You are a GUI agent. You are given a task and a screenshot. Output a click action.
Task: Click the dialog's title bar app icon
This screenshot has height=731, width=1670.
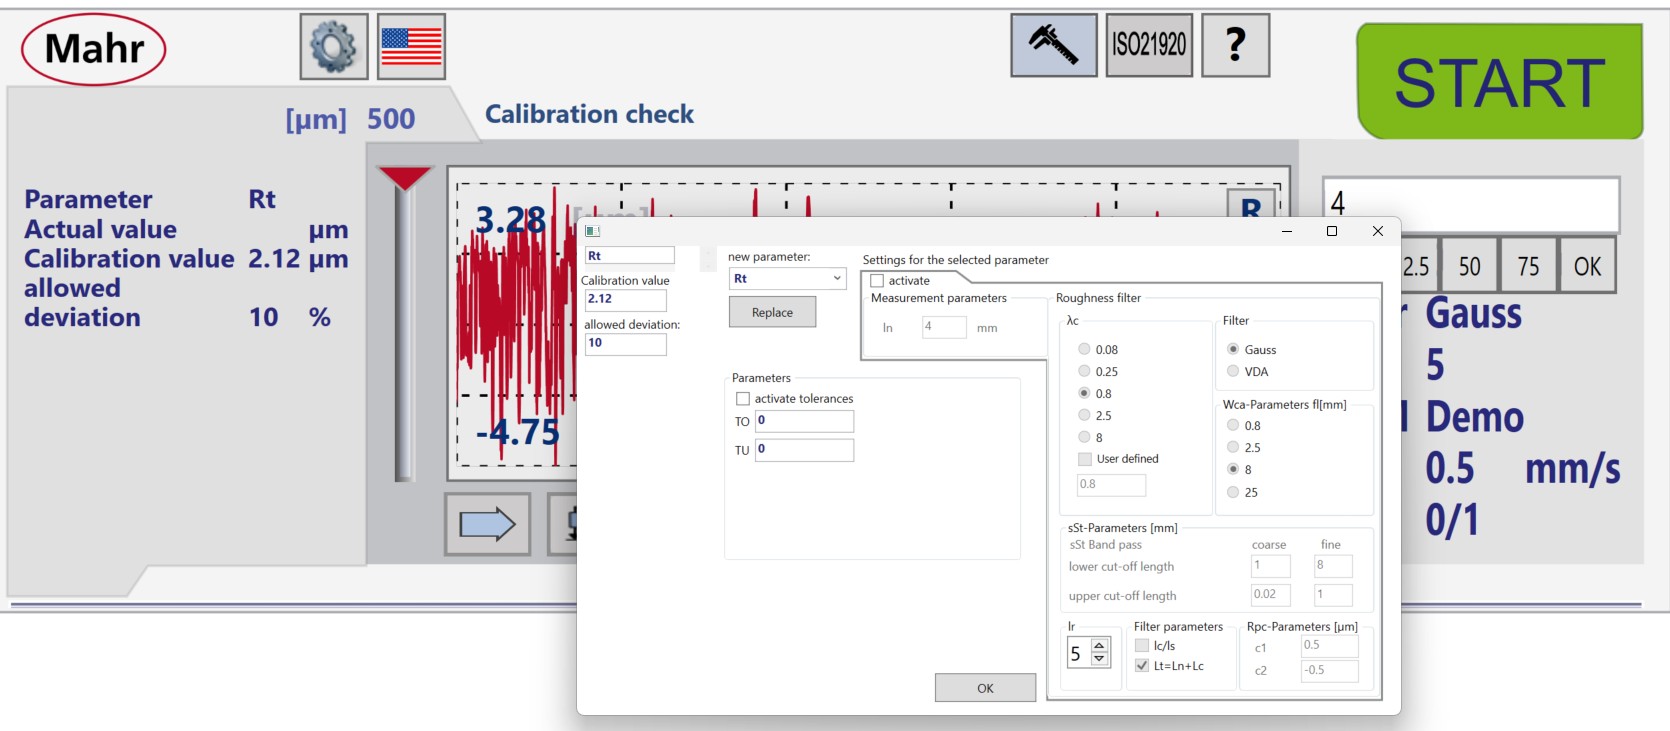pos(592,231)
